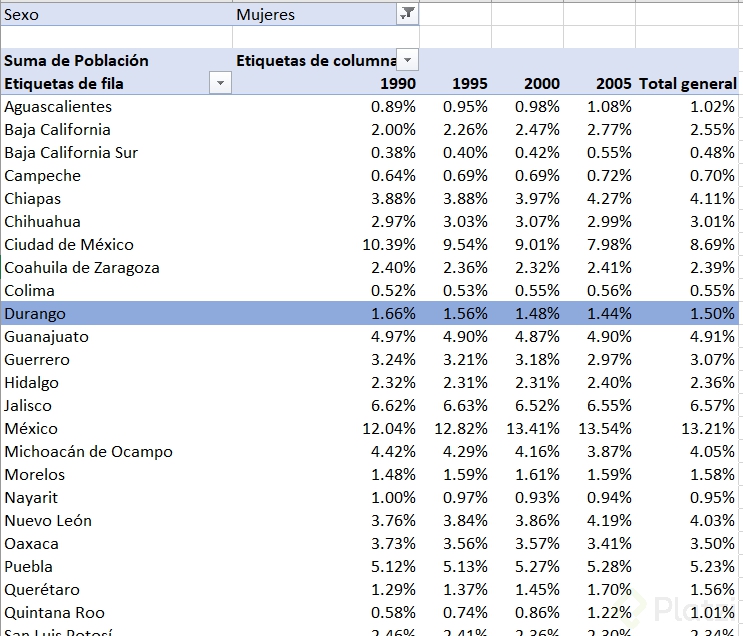This screenshot has height=636, width=743.
Task: Select the Guanajuato row label
Action: point(46,337)
